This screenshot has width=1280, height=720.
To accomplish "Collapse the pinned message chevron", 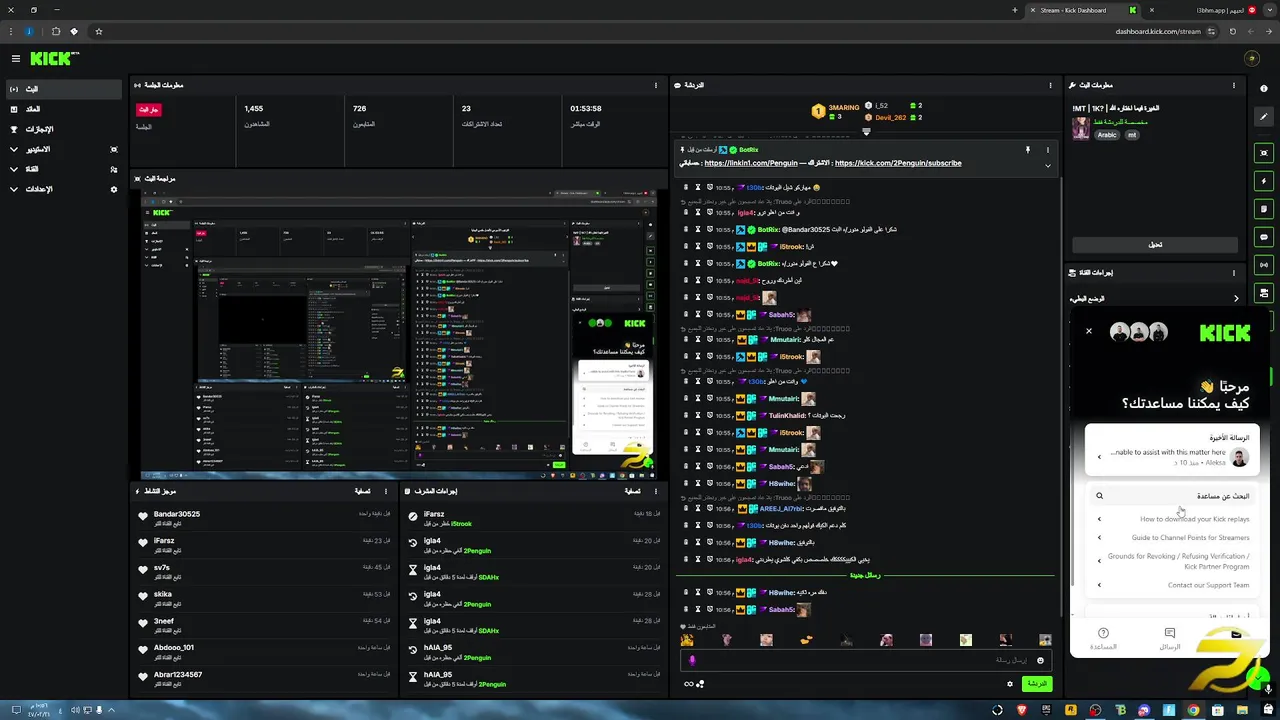I will coord(1048,165).
